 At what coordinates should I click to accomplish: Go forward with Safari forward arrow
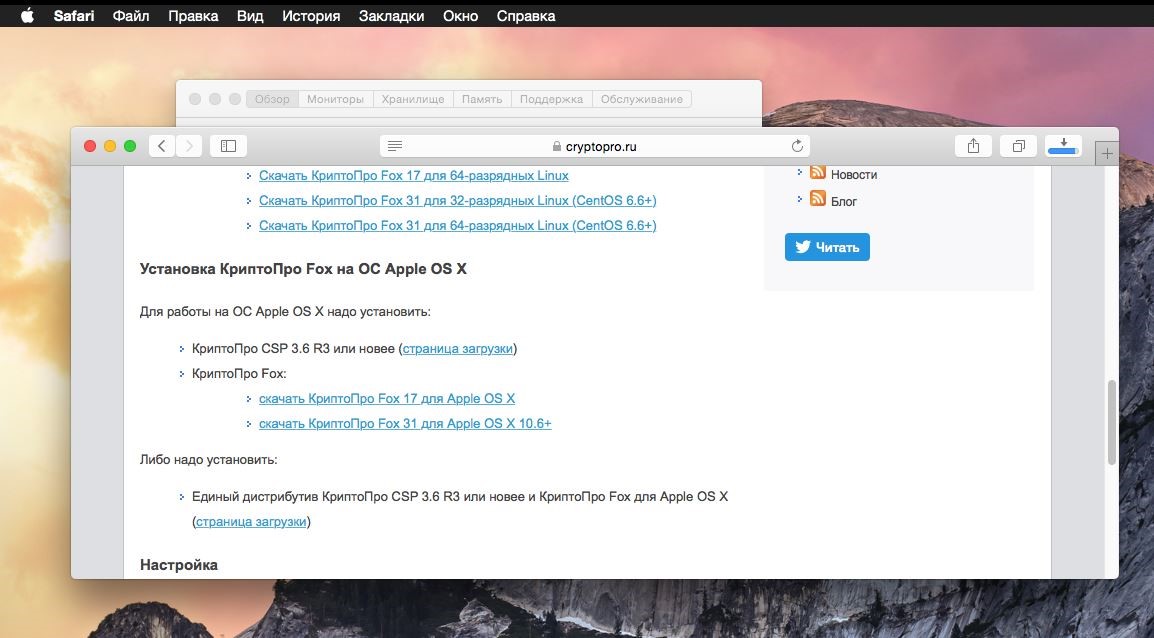click(188, 146)
